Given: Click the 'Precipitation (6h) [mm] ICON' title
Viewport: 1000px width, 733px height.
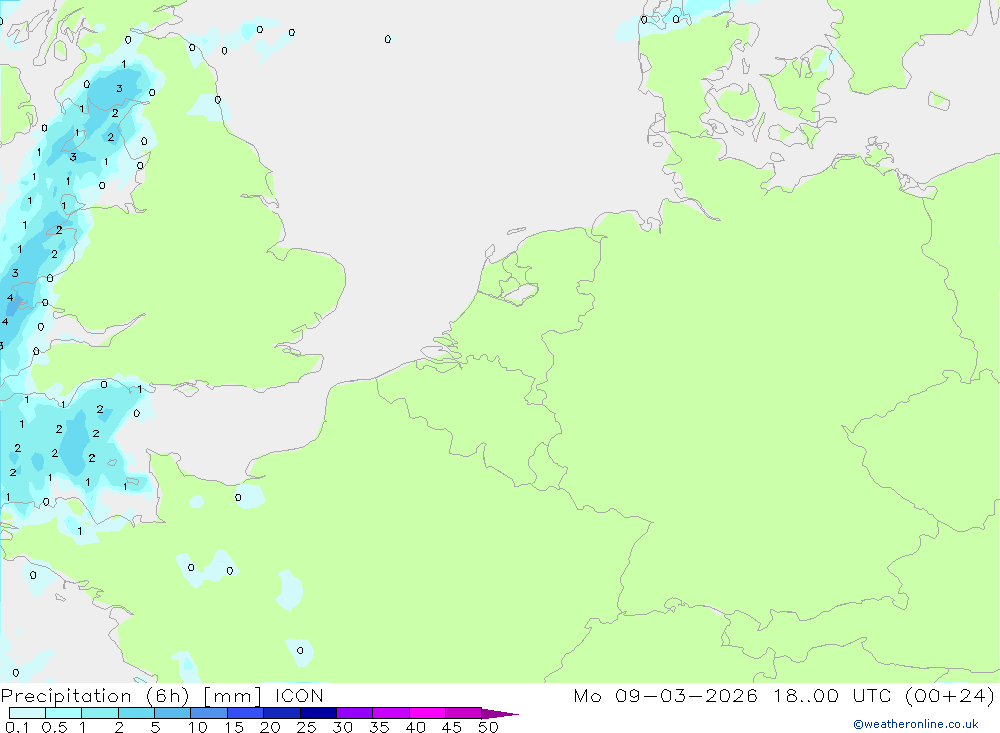Looking at the screenshot, I should click(x=162, y=696).
